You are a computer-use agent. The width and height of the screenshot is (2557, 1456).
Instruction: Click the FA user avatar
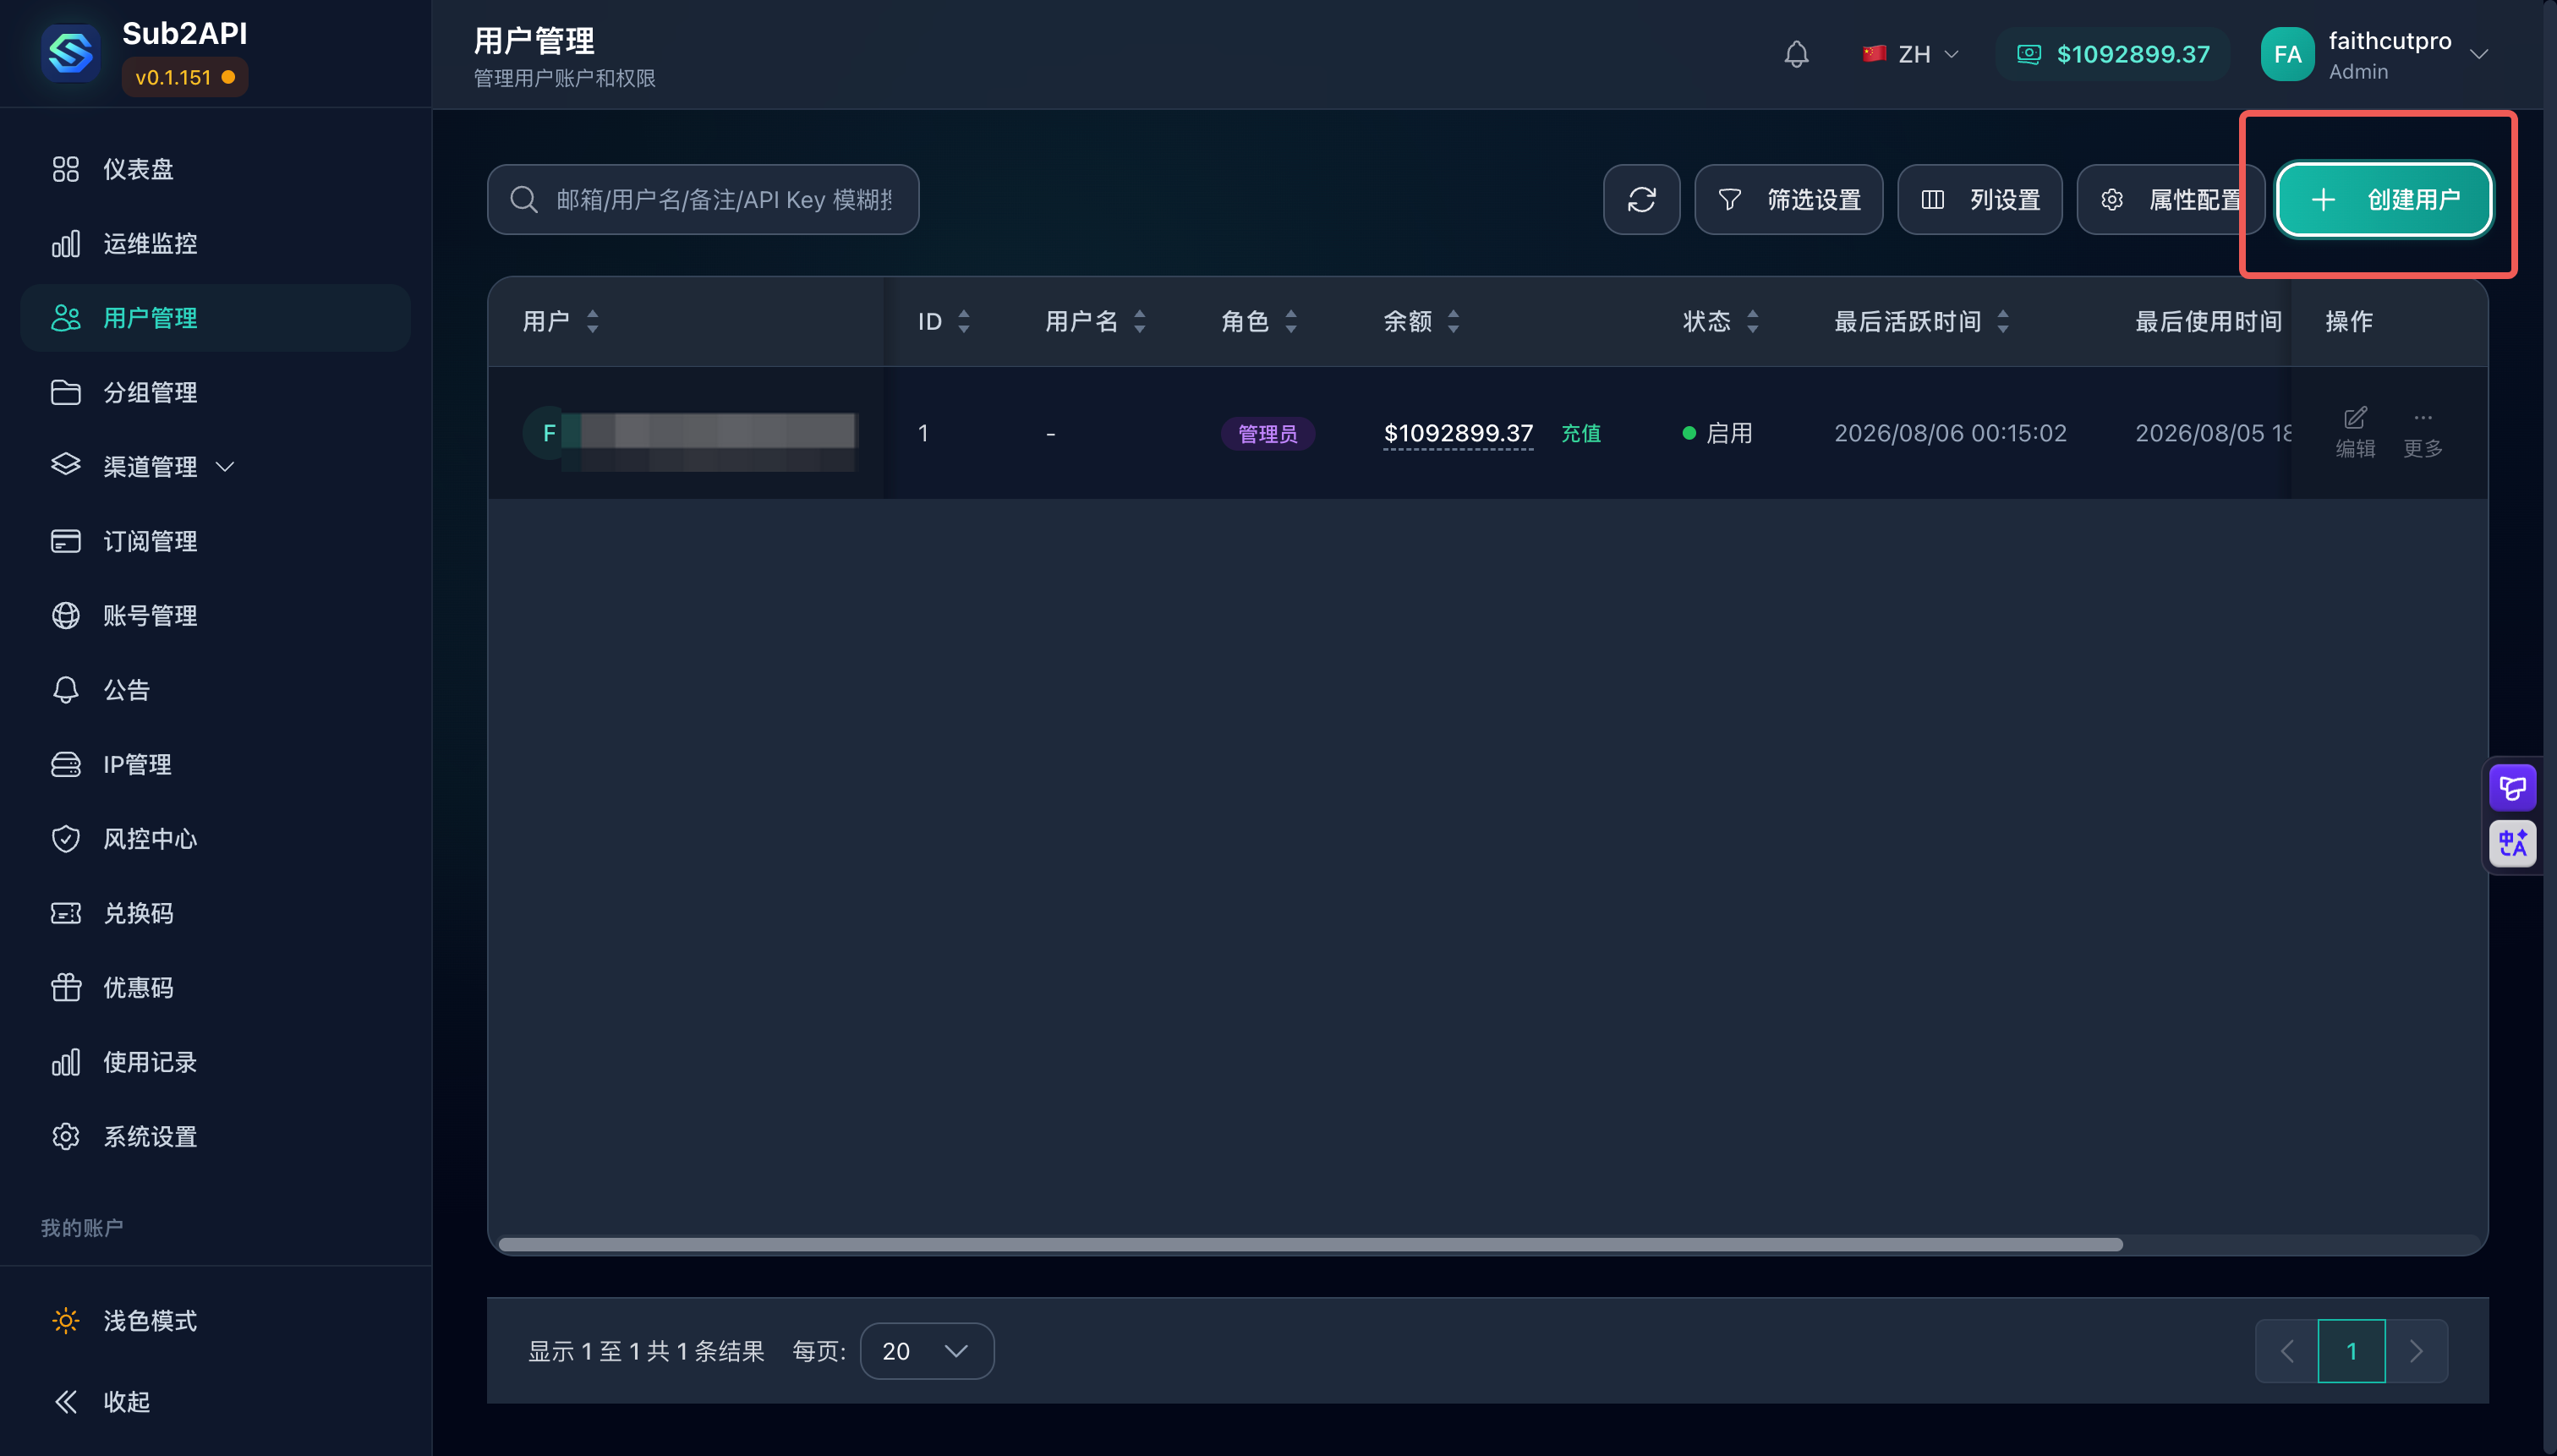click(2287, 54)
